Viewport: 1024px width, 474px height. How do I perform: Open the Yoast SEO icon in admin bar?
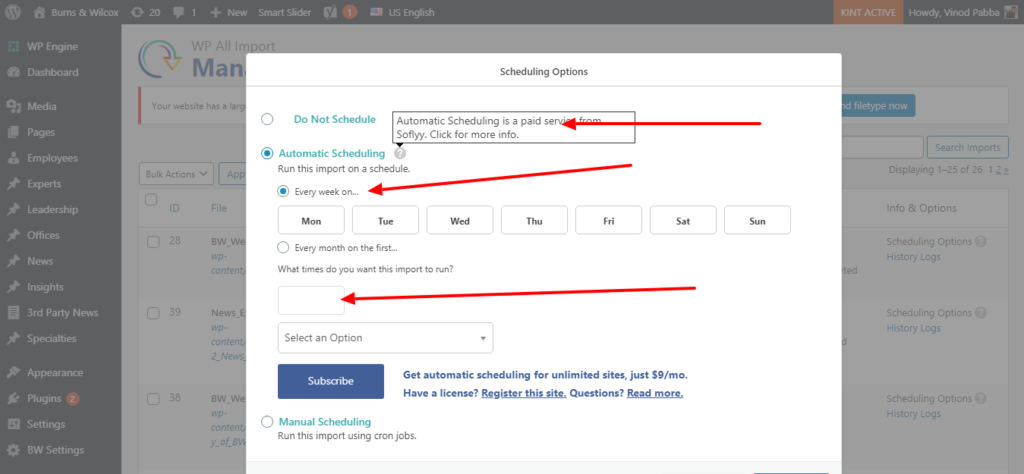pos(329,12)
